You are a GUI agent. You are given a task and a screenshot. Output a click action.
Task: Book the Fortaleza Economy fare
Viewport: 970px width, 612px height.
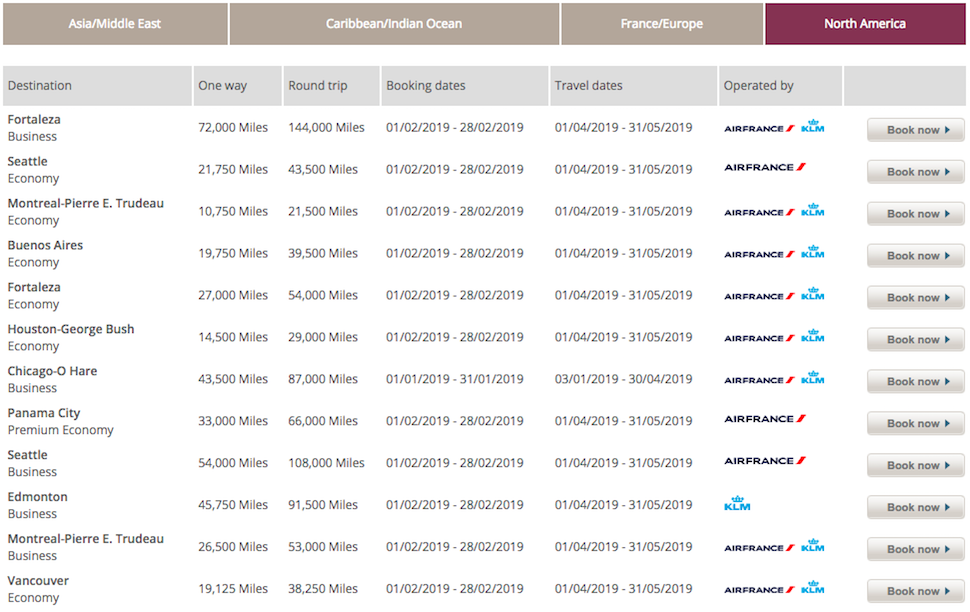click(916, 298)
